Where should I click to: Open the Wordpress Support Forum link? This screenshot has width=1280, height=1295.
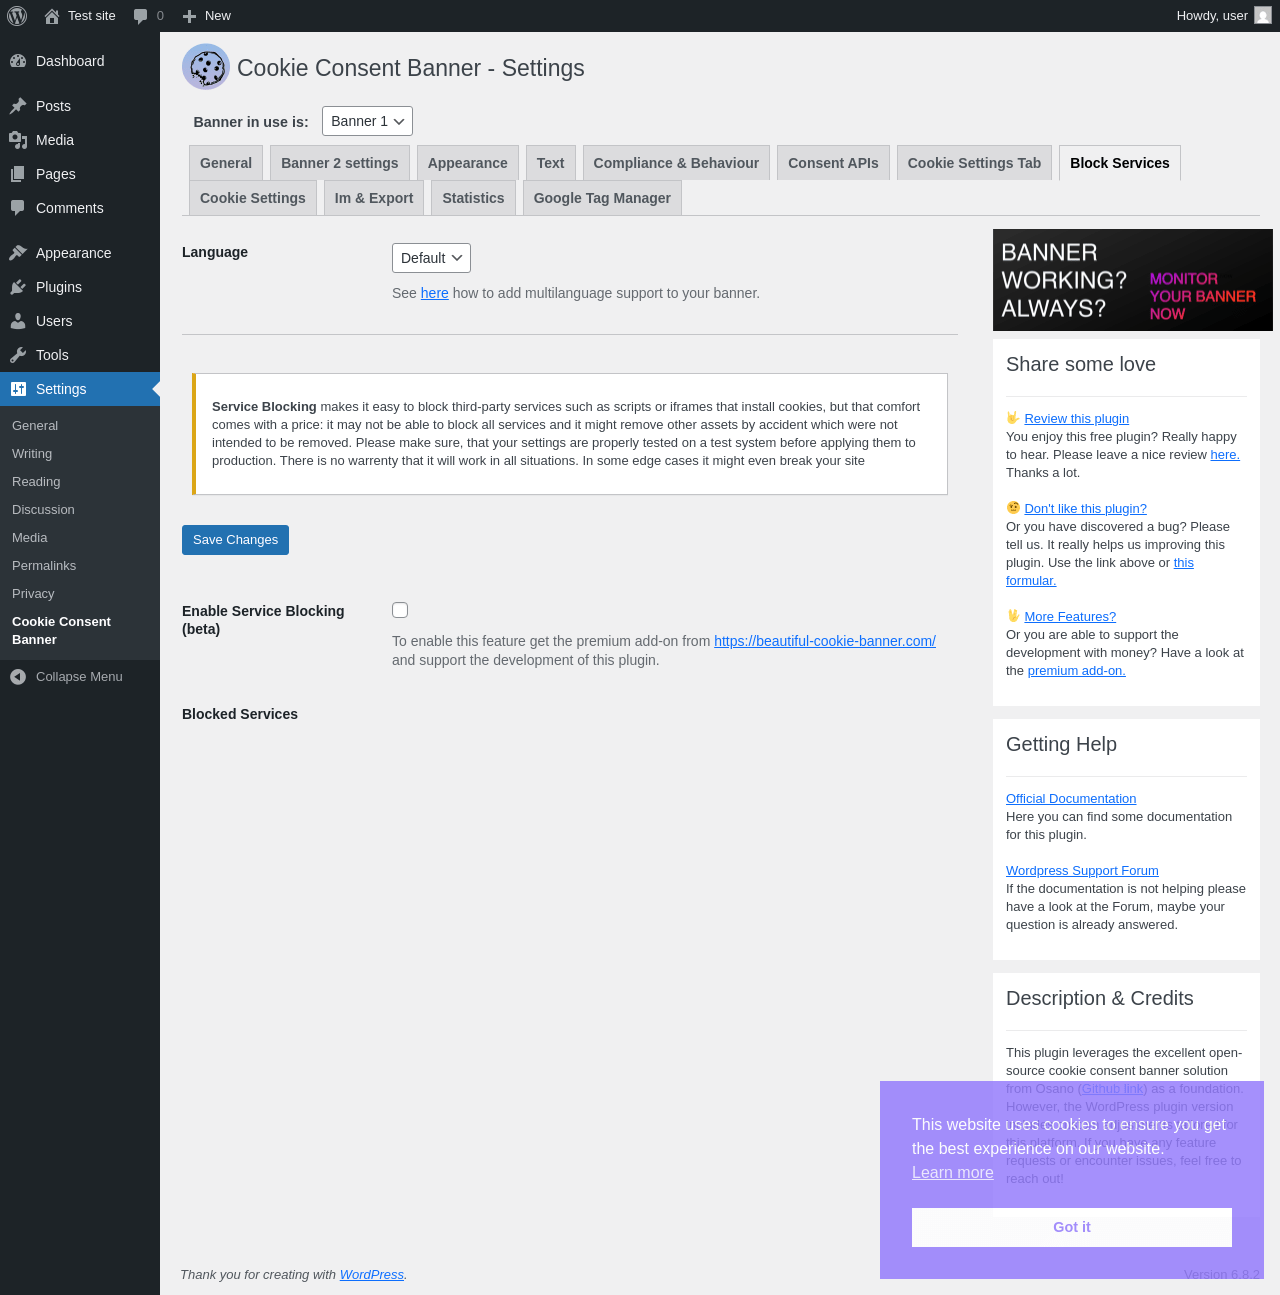click(x=1082, y=871)
